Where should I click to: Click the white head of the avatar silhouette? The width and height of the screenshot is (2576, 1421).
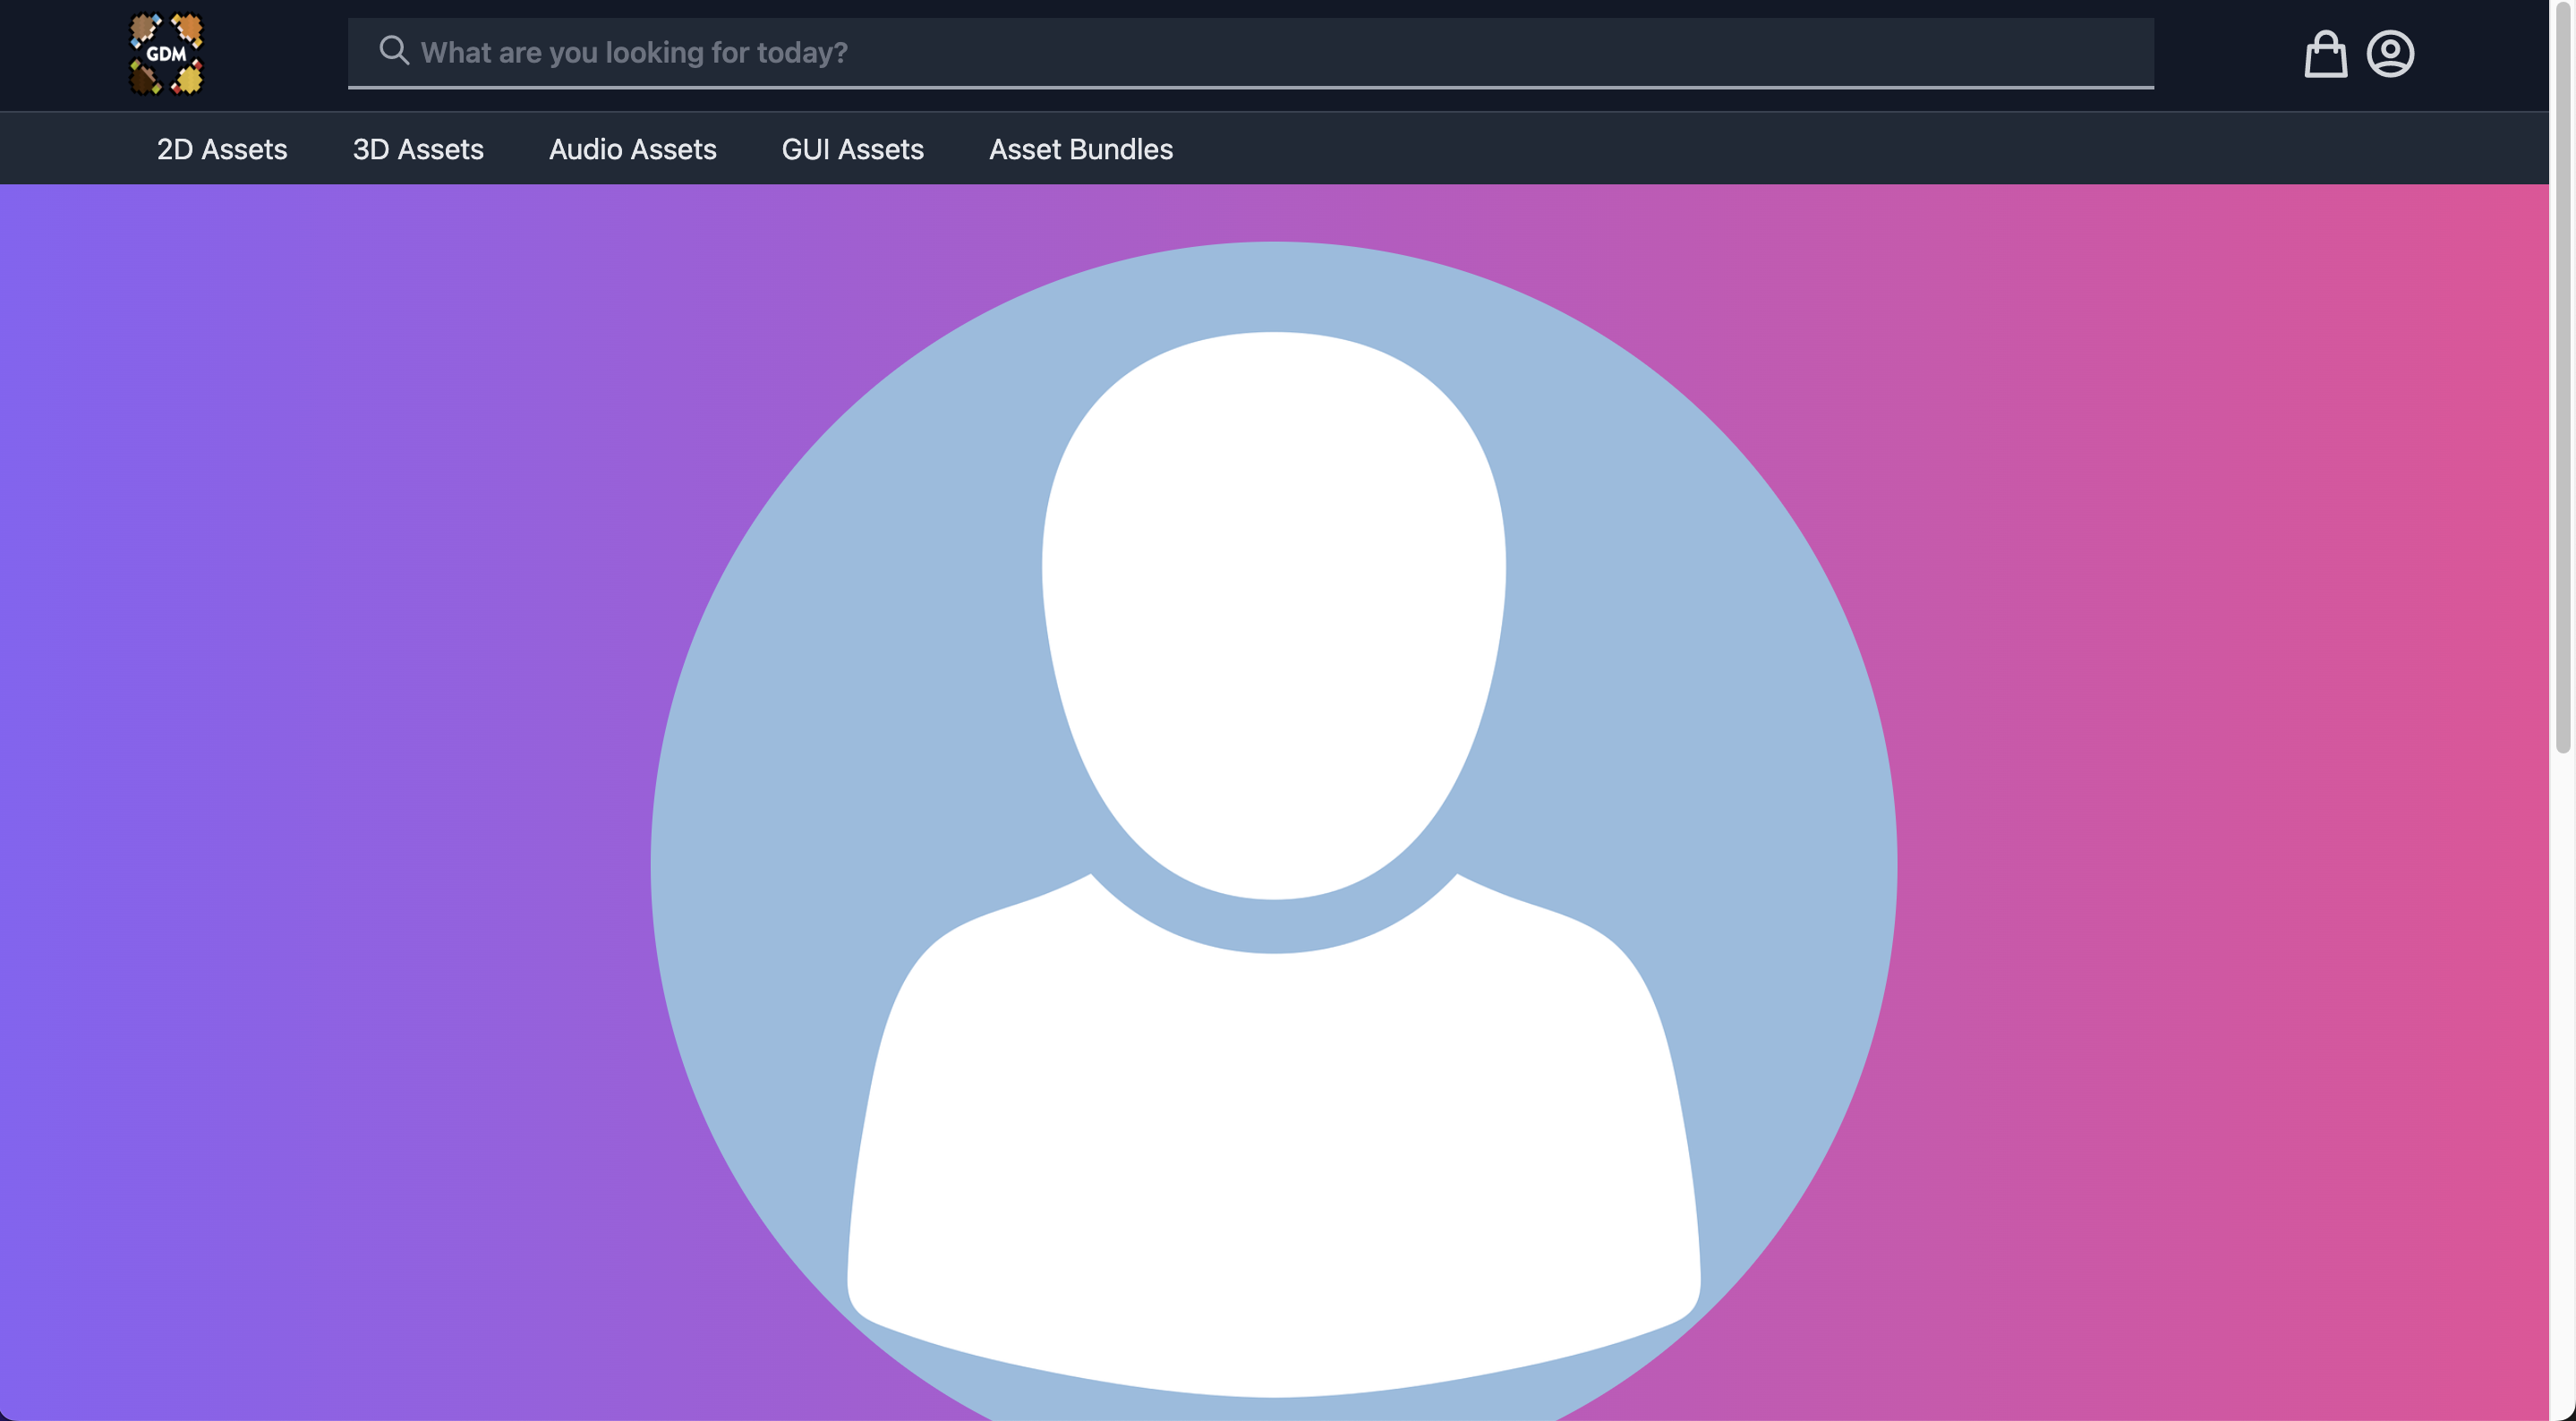(1273, 600)
